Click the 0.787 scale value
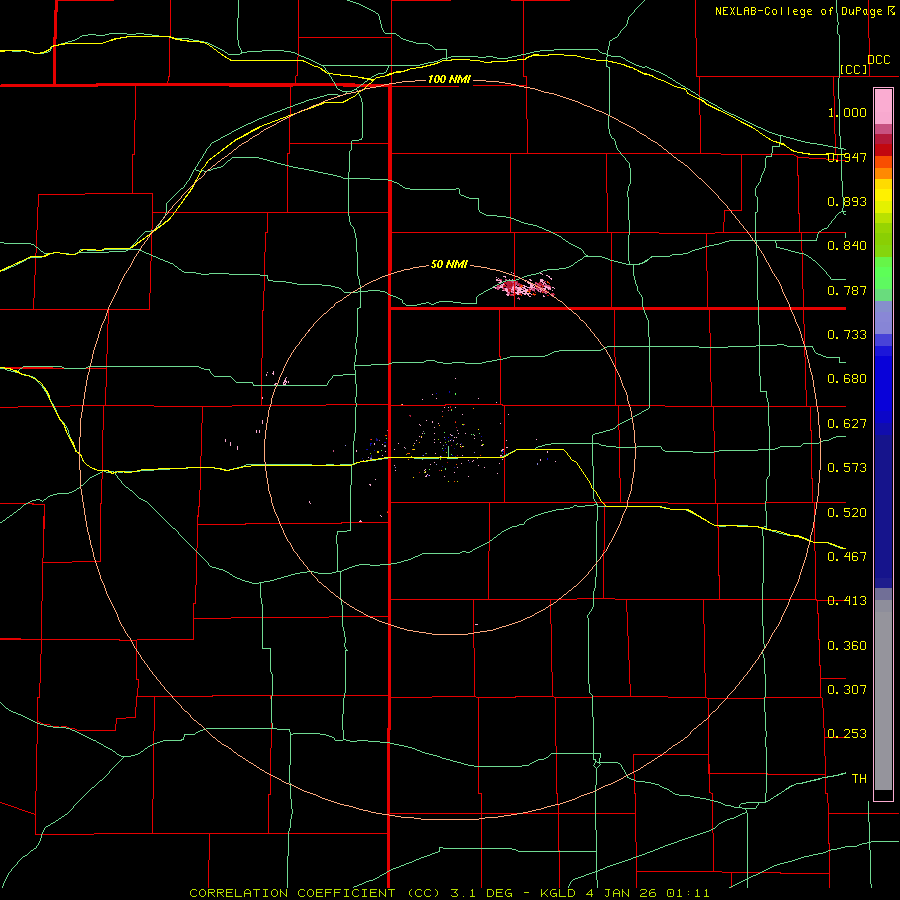Image resolution: width=900 pixels, height=900 pixels. [x=847, y=290]
